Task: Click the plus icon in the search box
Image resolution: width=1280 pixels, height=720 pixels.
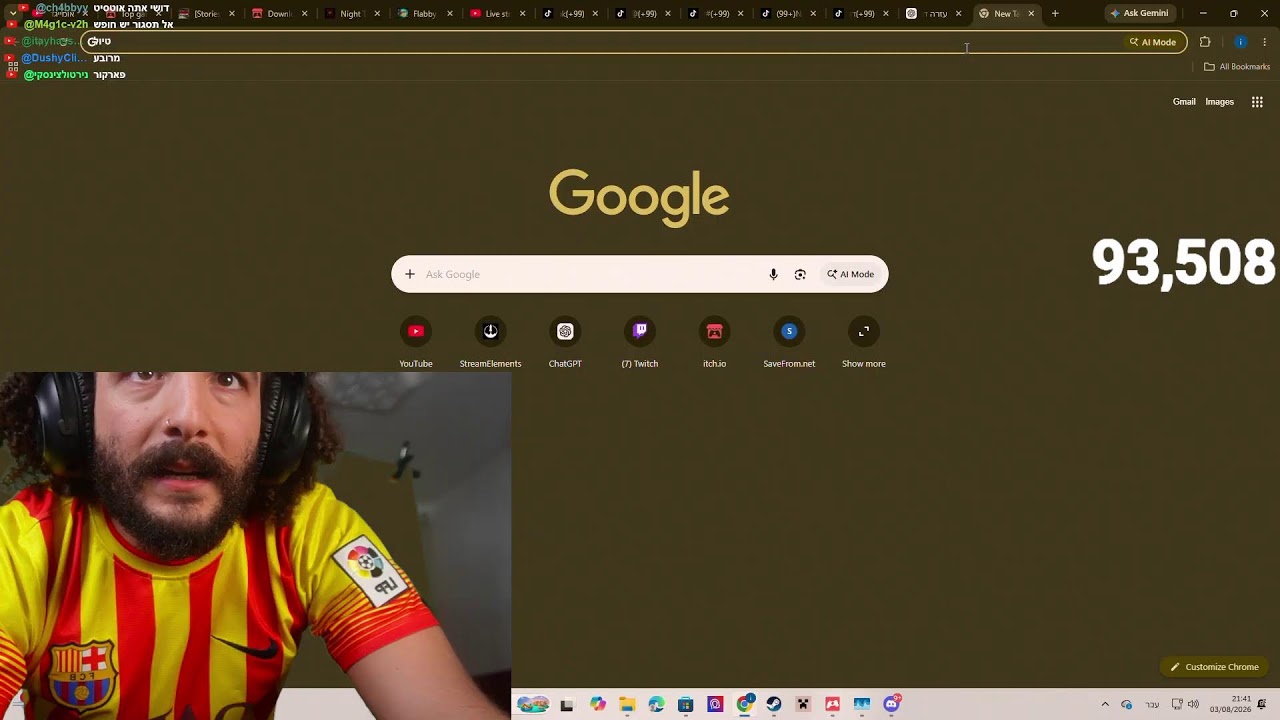Action: tap(409, 274)
